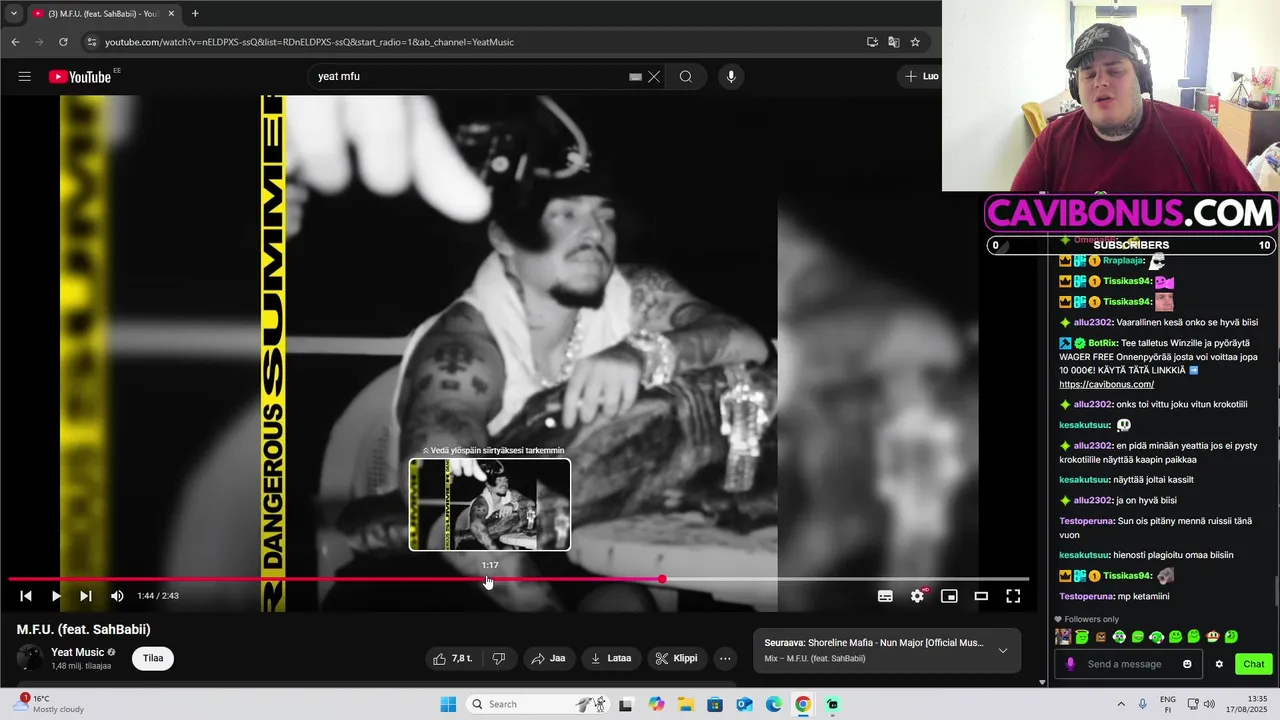This screenshot has width=1280, height=720.
Task: Switch ENG FI input language
Action: (1167, 704)
